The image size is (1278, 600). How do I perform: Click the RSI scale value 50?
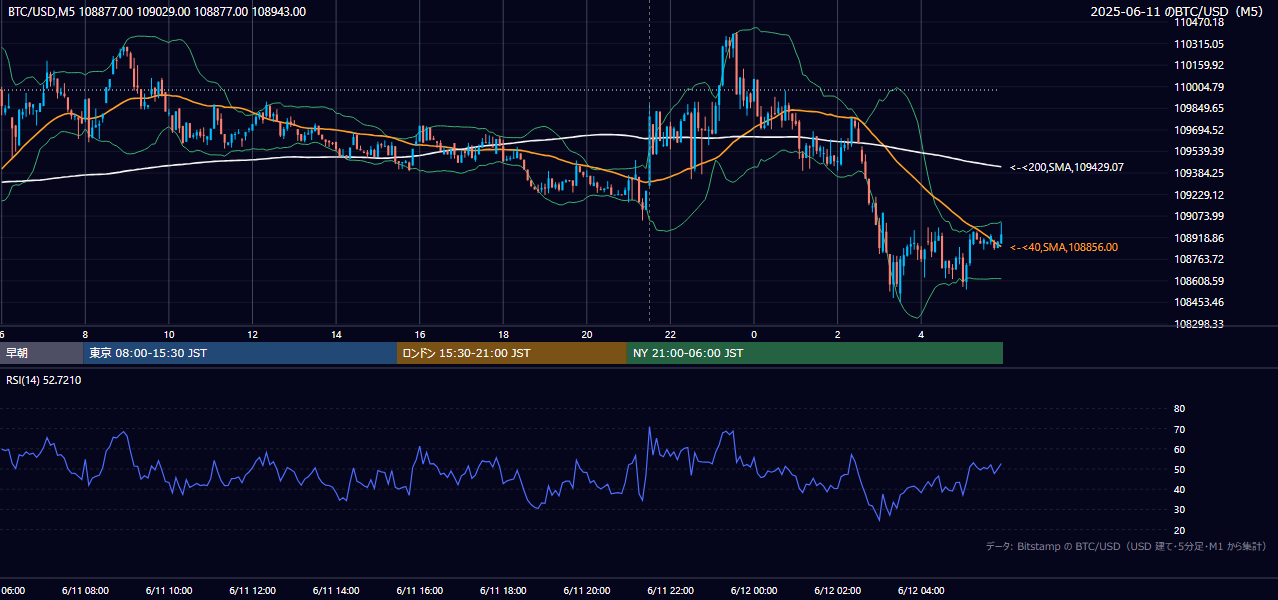point(1179,469)
